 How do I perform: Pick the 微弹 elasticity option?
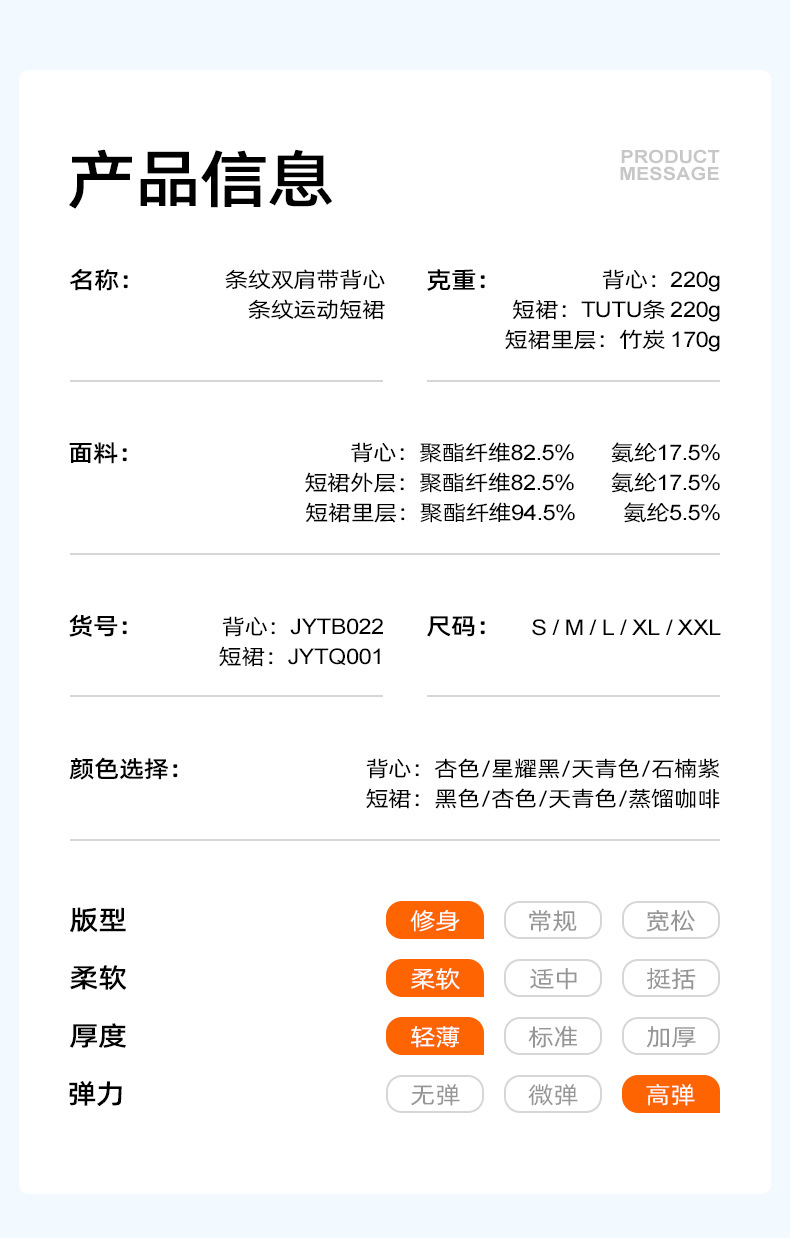click(x=553, y=1094)
